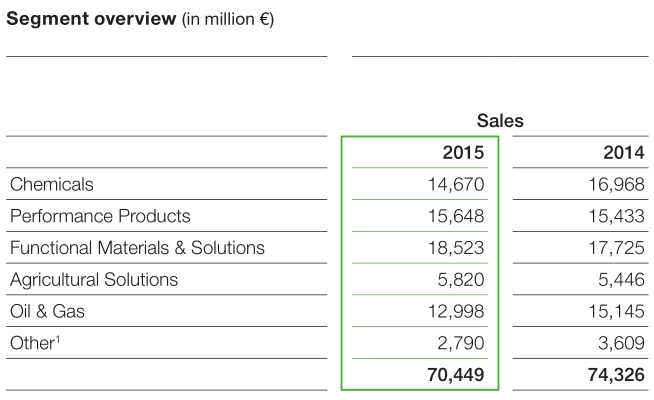Select Performance Products 2015 value 15,648
Viewport: 654px width, 400px height.
[x=458, y=216]
